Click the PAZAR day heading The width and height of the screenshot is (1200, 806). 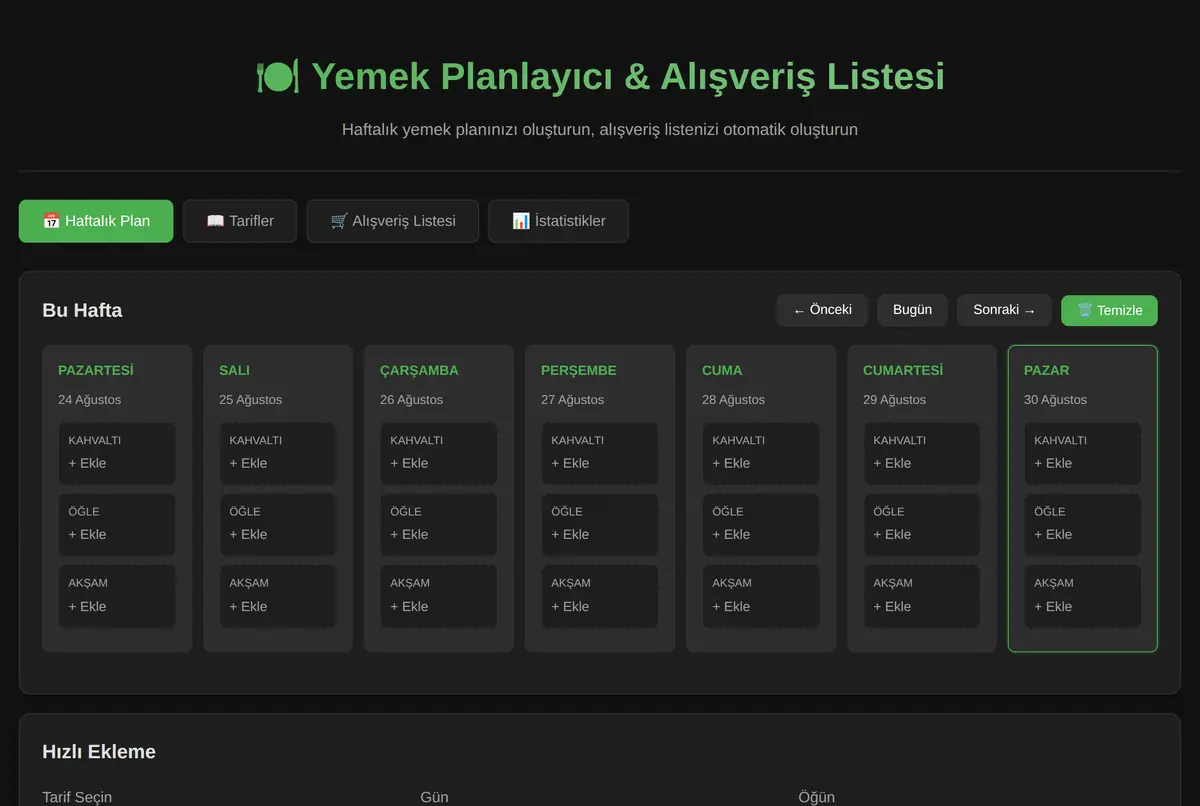(x=1047, y=370)
